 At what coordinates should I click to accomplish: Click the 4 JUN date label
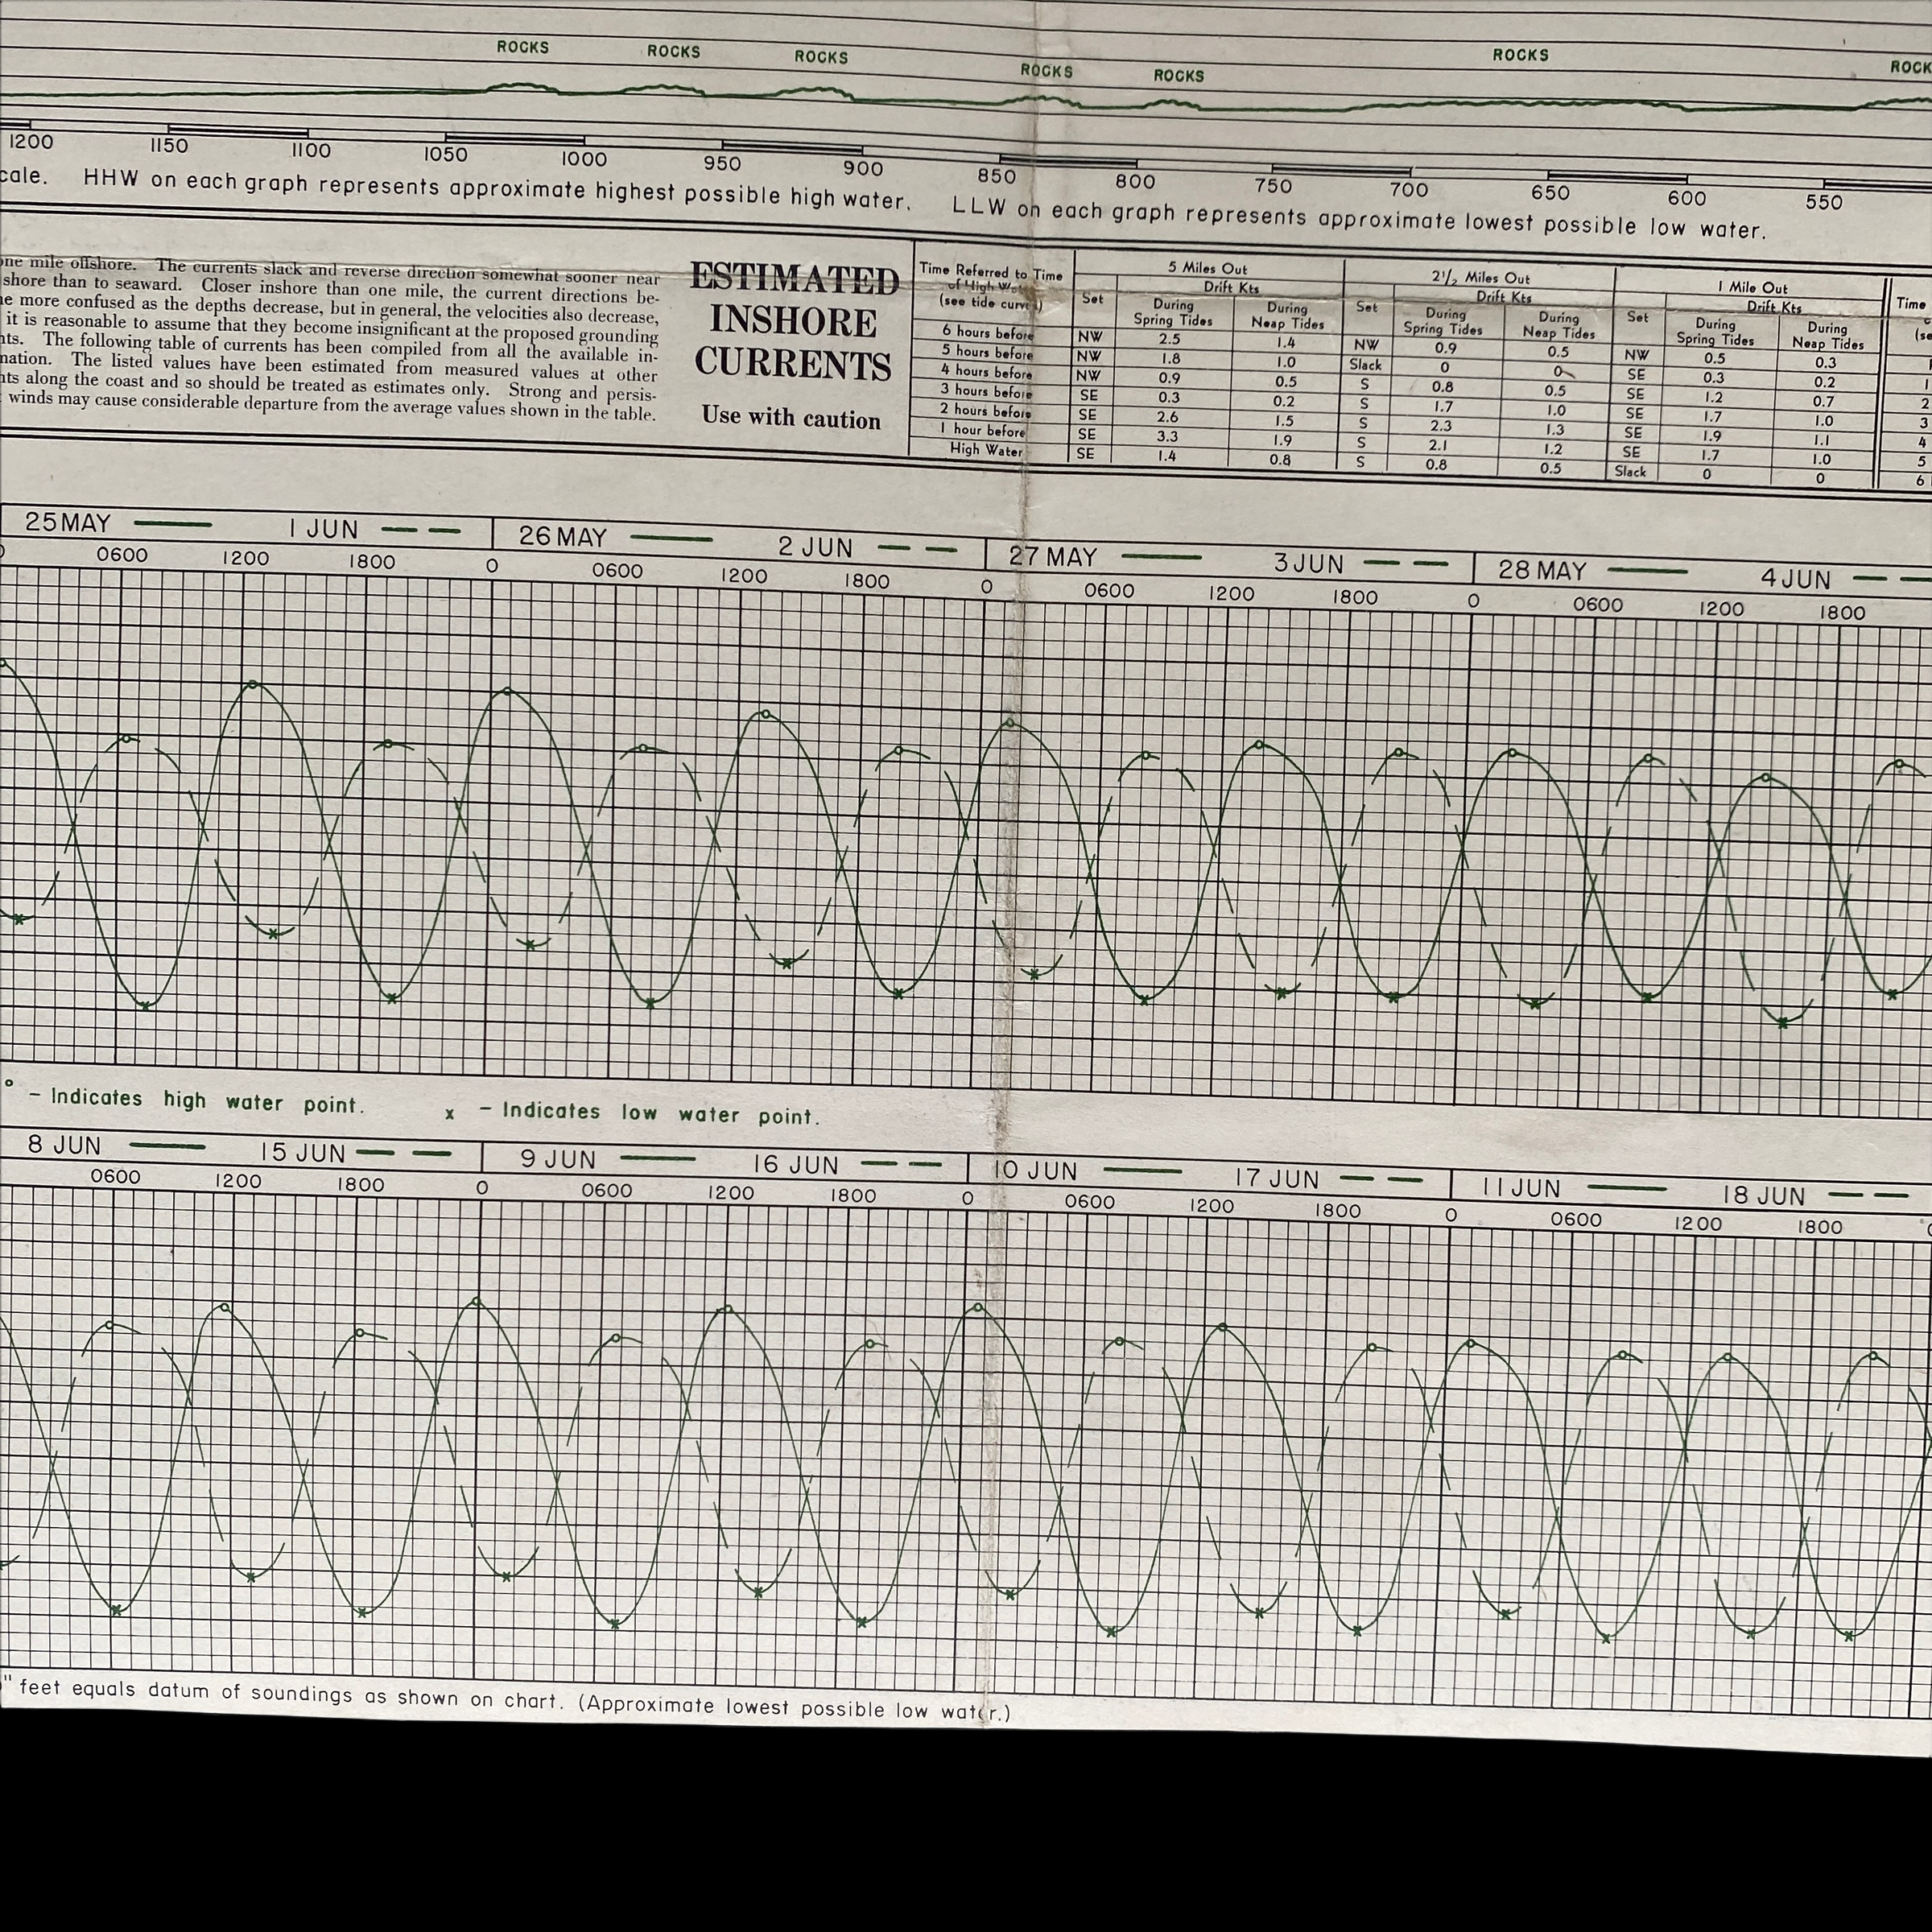coord(1795,580)
